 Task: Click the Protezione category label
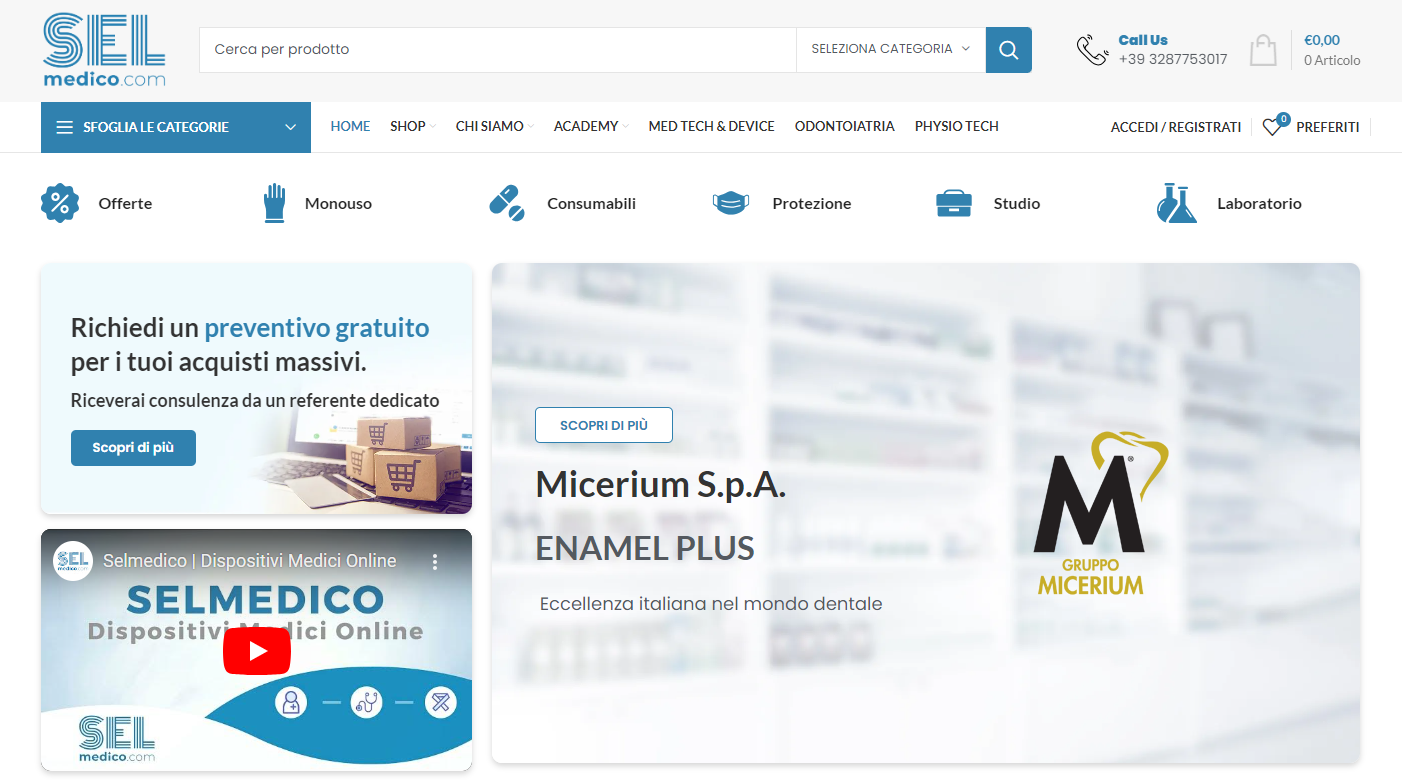[812, 204]
